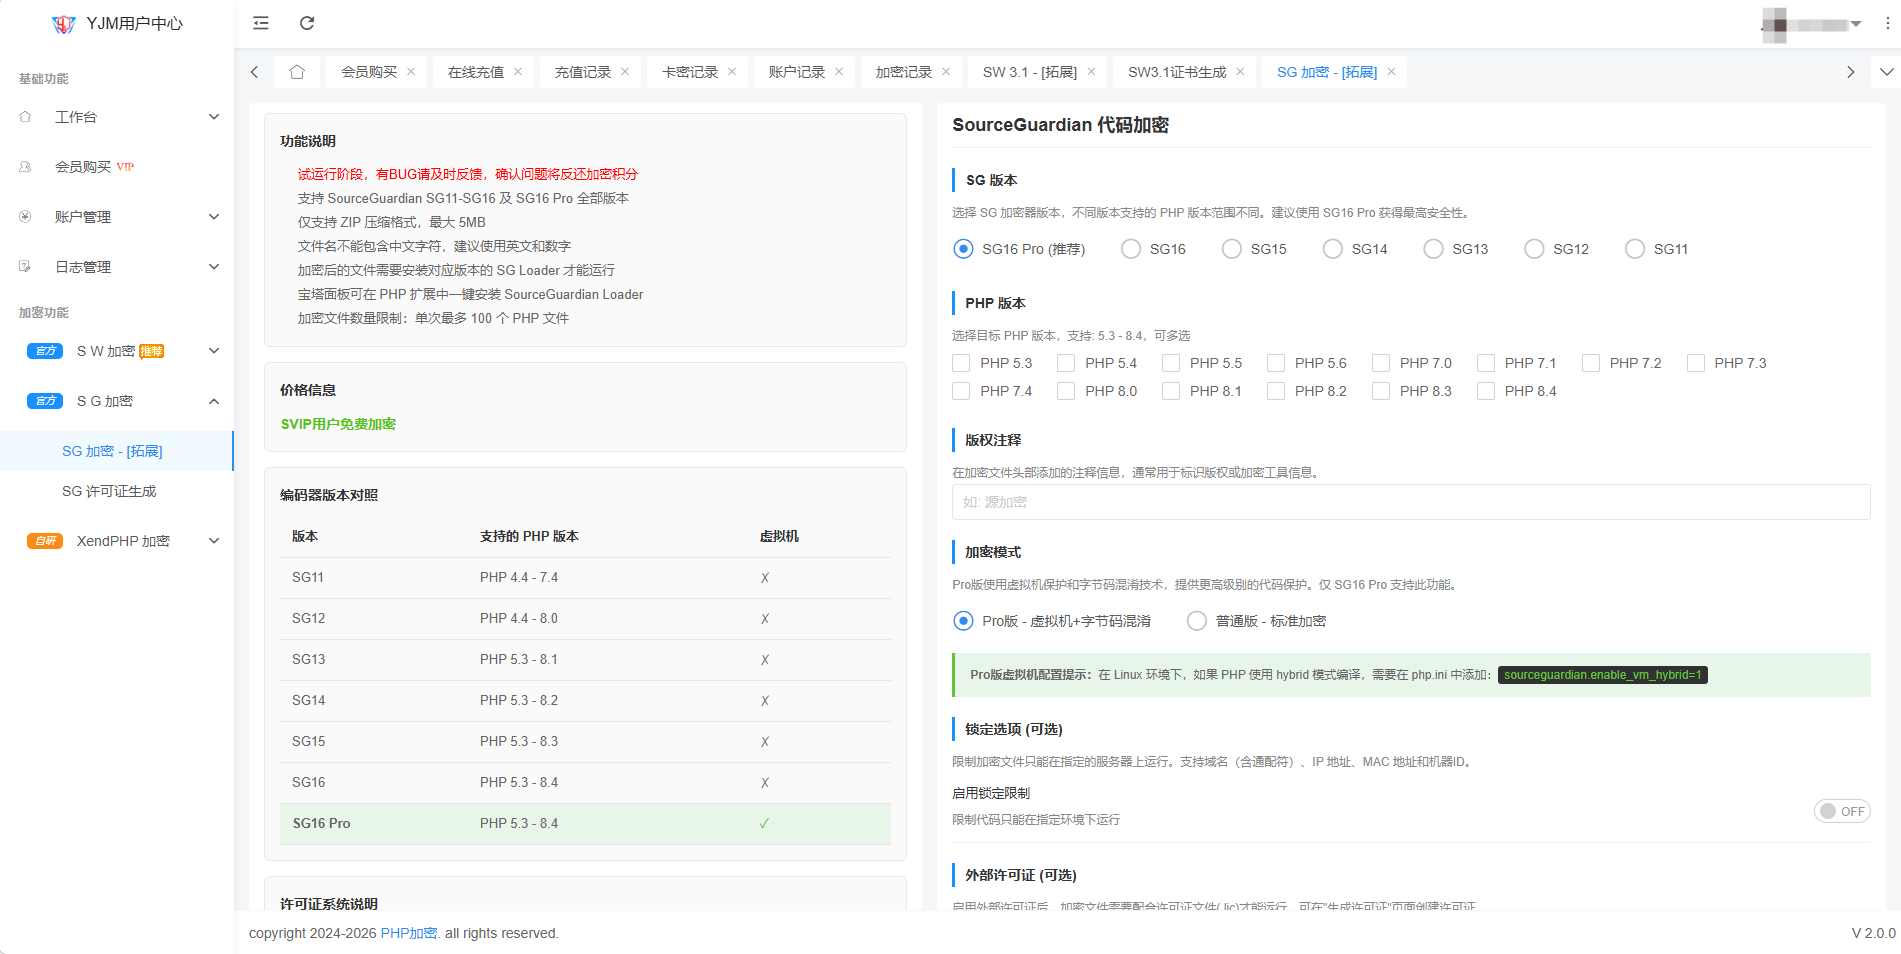Open SG 许可证生成 in sidebar
1901x954 pixels.
point(109,491)
